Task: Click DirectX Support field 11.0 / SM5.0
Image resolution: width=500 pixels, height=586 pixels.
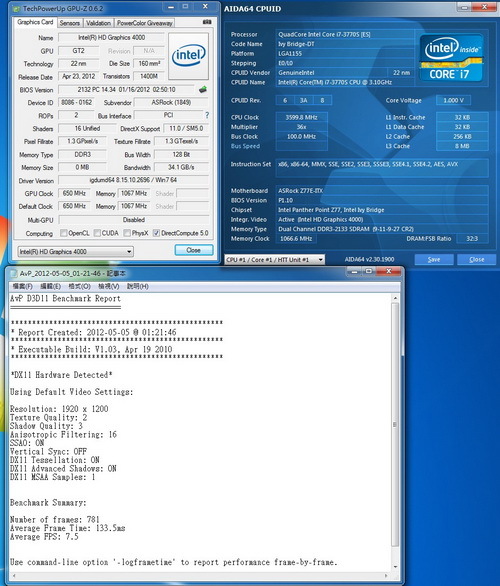Action: (x=186, y=129)
